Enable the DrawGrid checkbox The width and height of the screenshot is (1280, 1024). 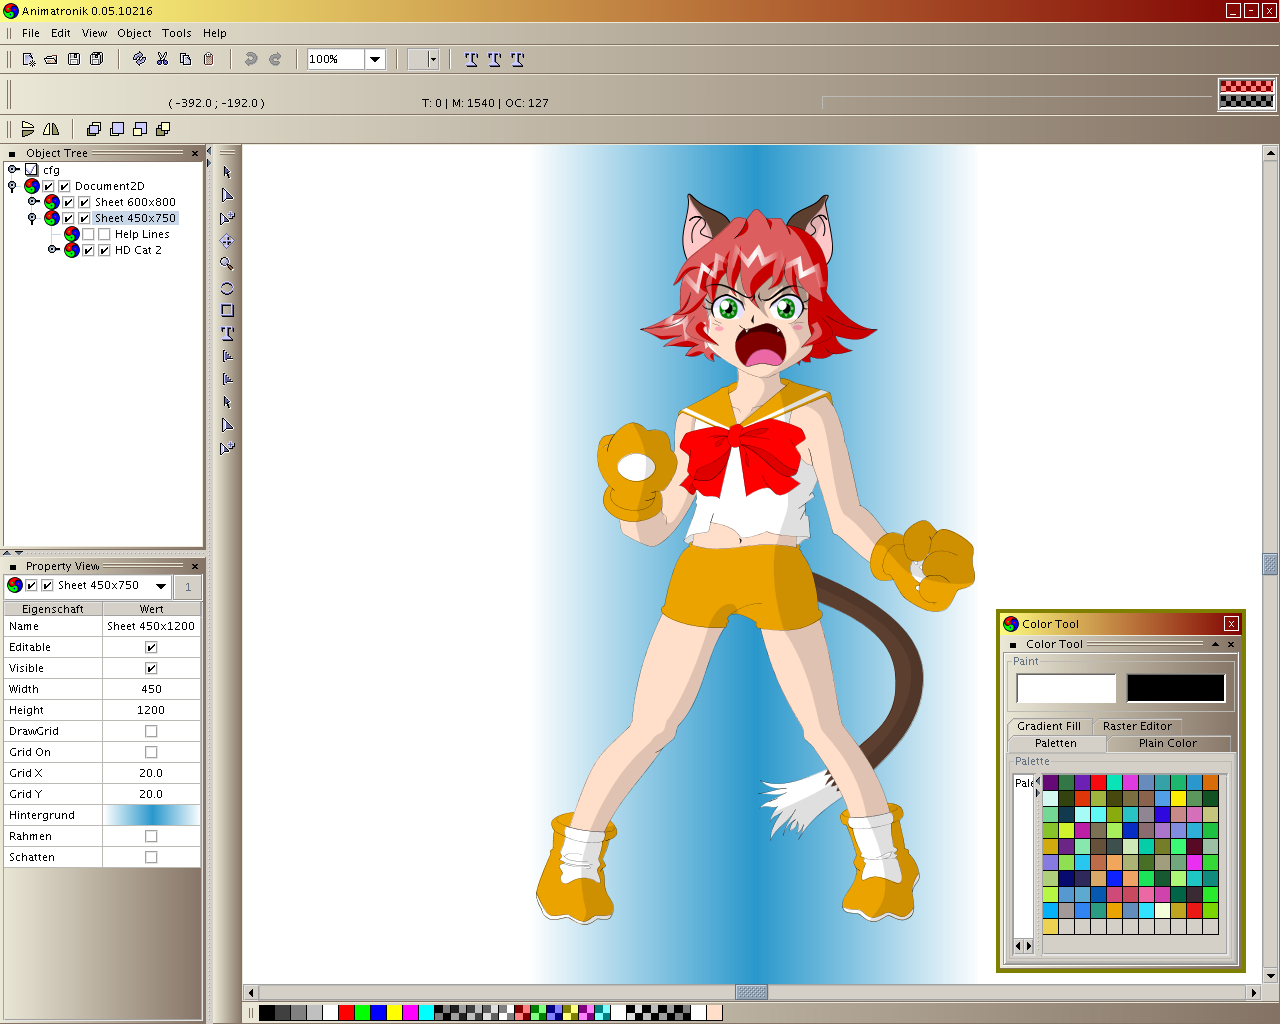[x=151, y=731]
